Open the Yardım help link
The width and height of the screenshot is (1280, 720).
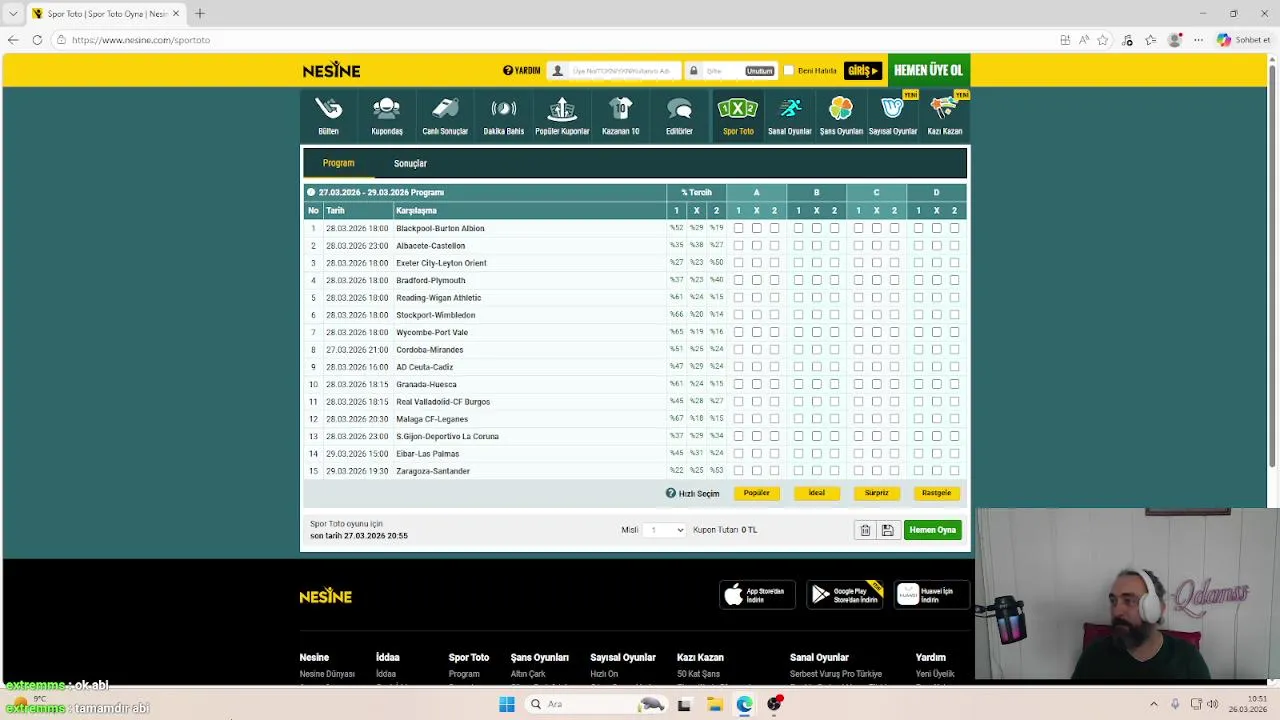point(521,70)
